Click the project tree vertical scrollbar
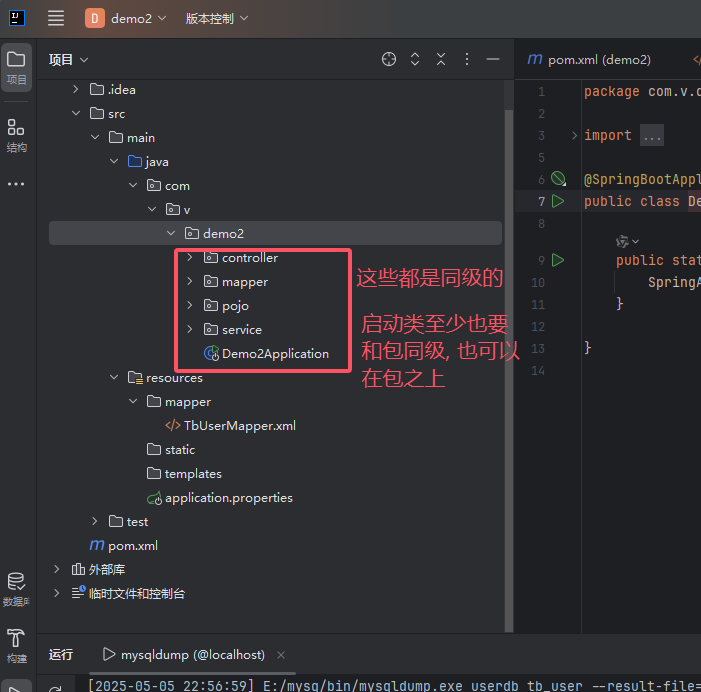The height and width of the screenshot is (692, 701). click(509, 371)
